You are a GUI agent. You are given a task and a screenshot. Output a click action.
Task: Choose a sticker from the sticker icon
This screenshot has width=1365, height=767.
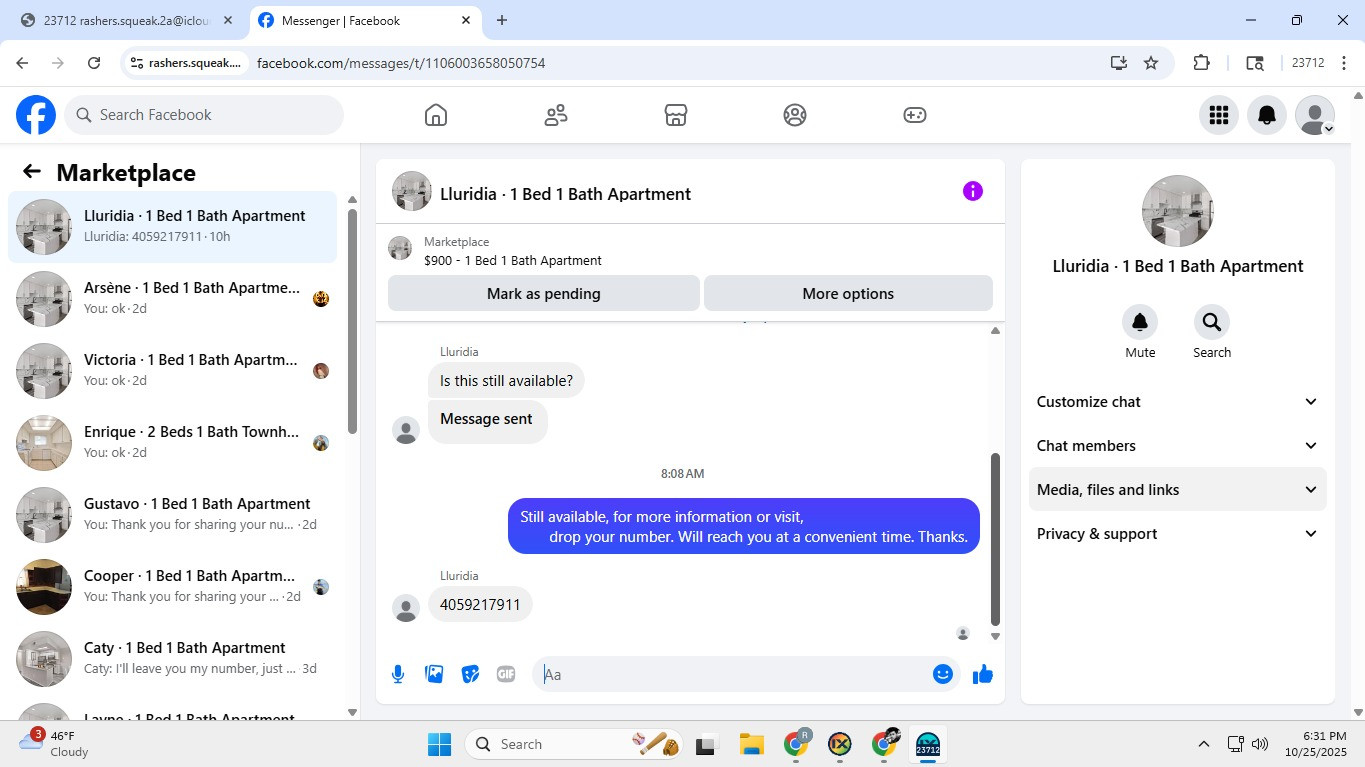(470, 674)
